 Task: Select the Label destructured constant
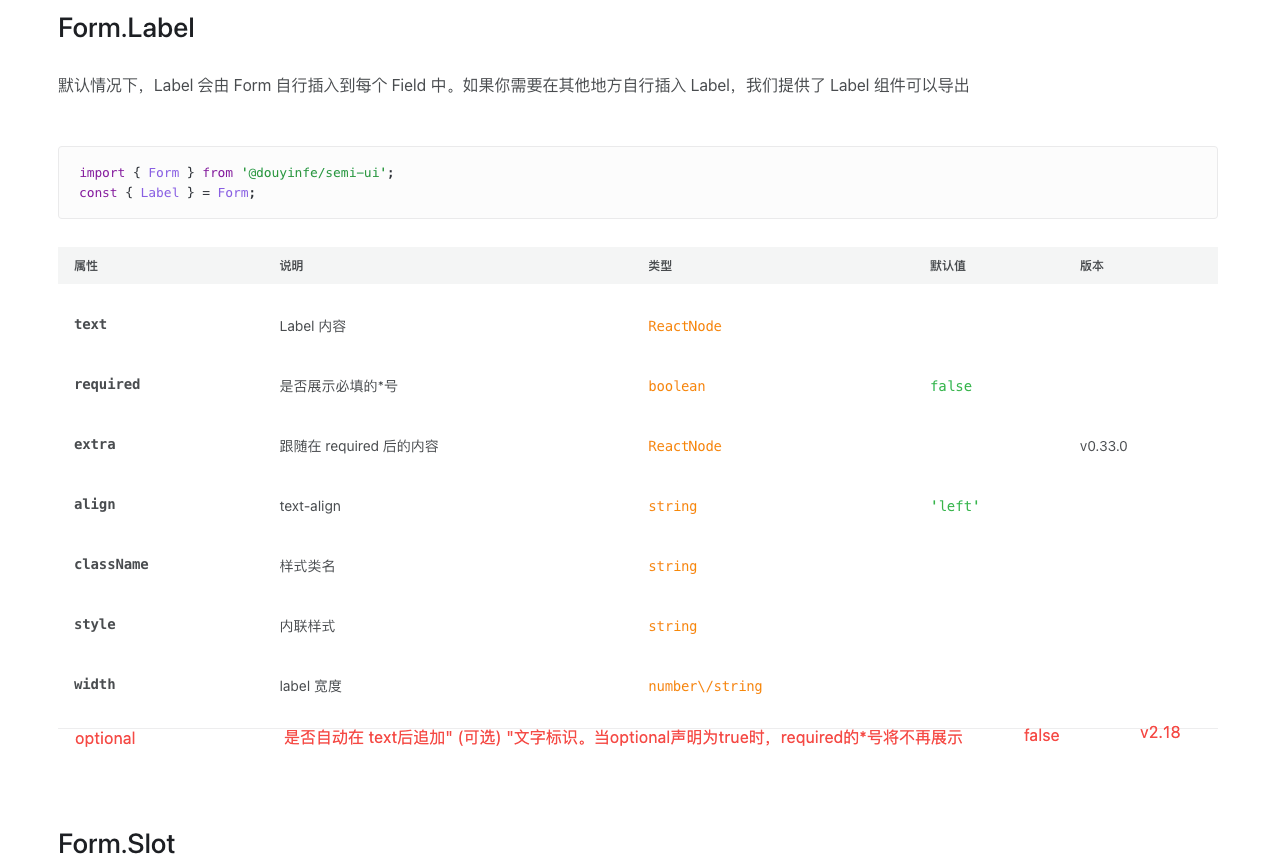click(159, 192)
